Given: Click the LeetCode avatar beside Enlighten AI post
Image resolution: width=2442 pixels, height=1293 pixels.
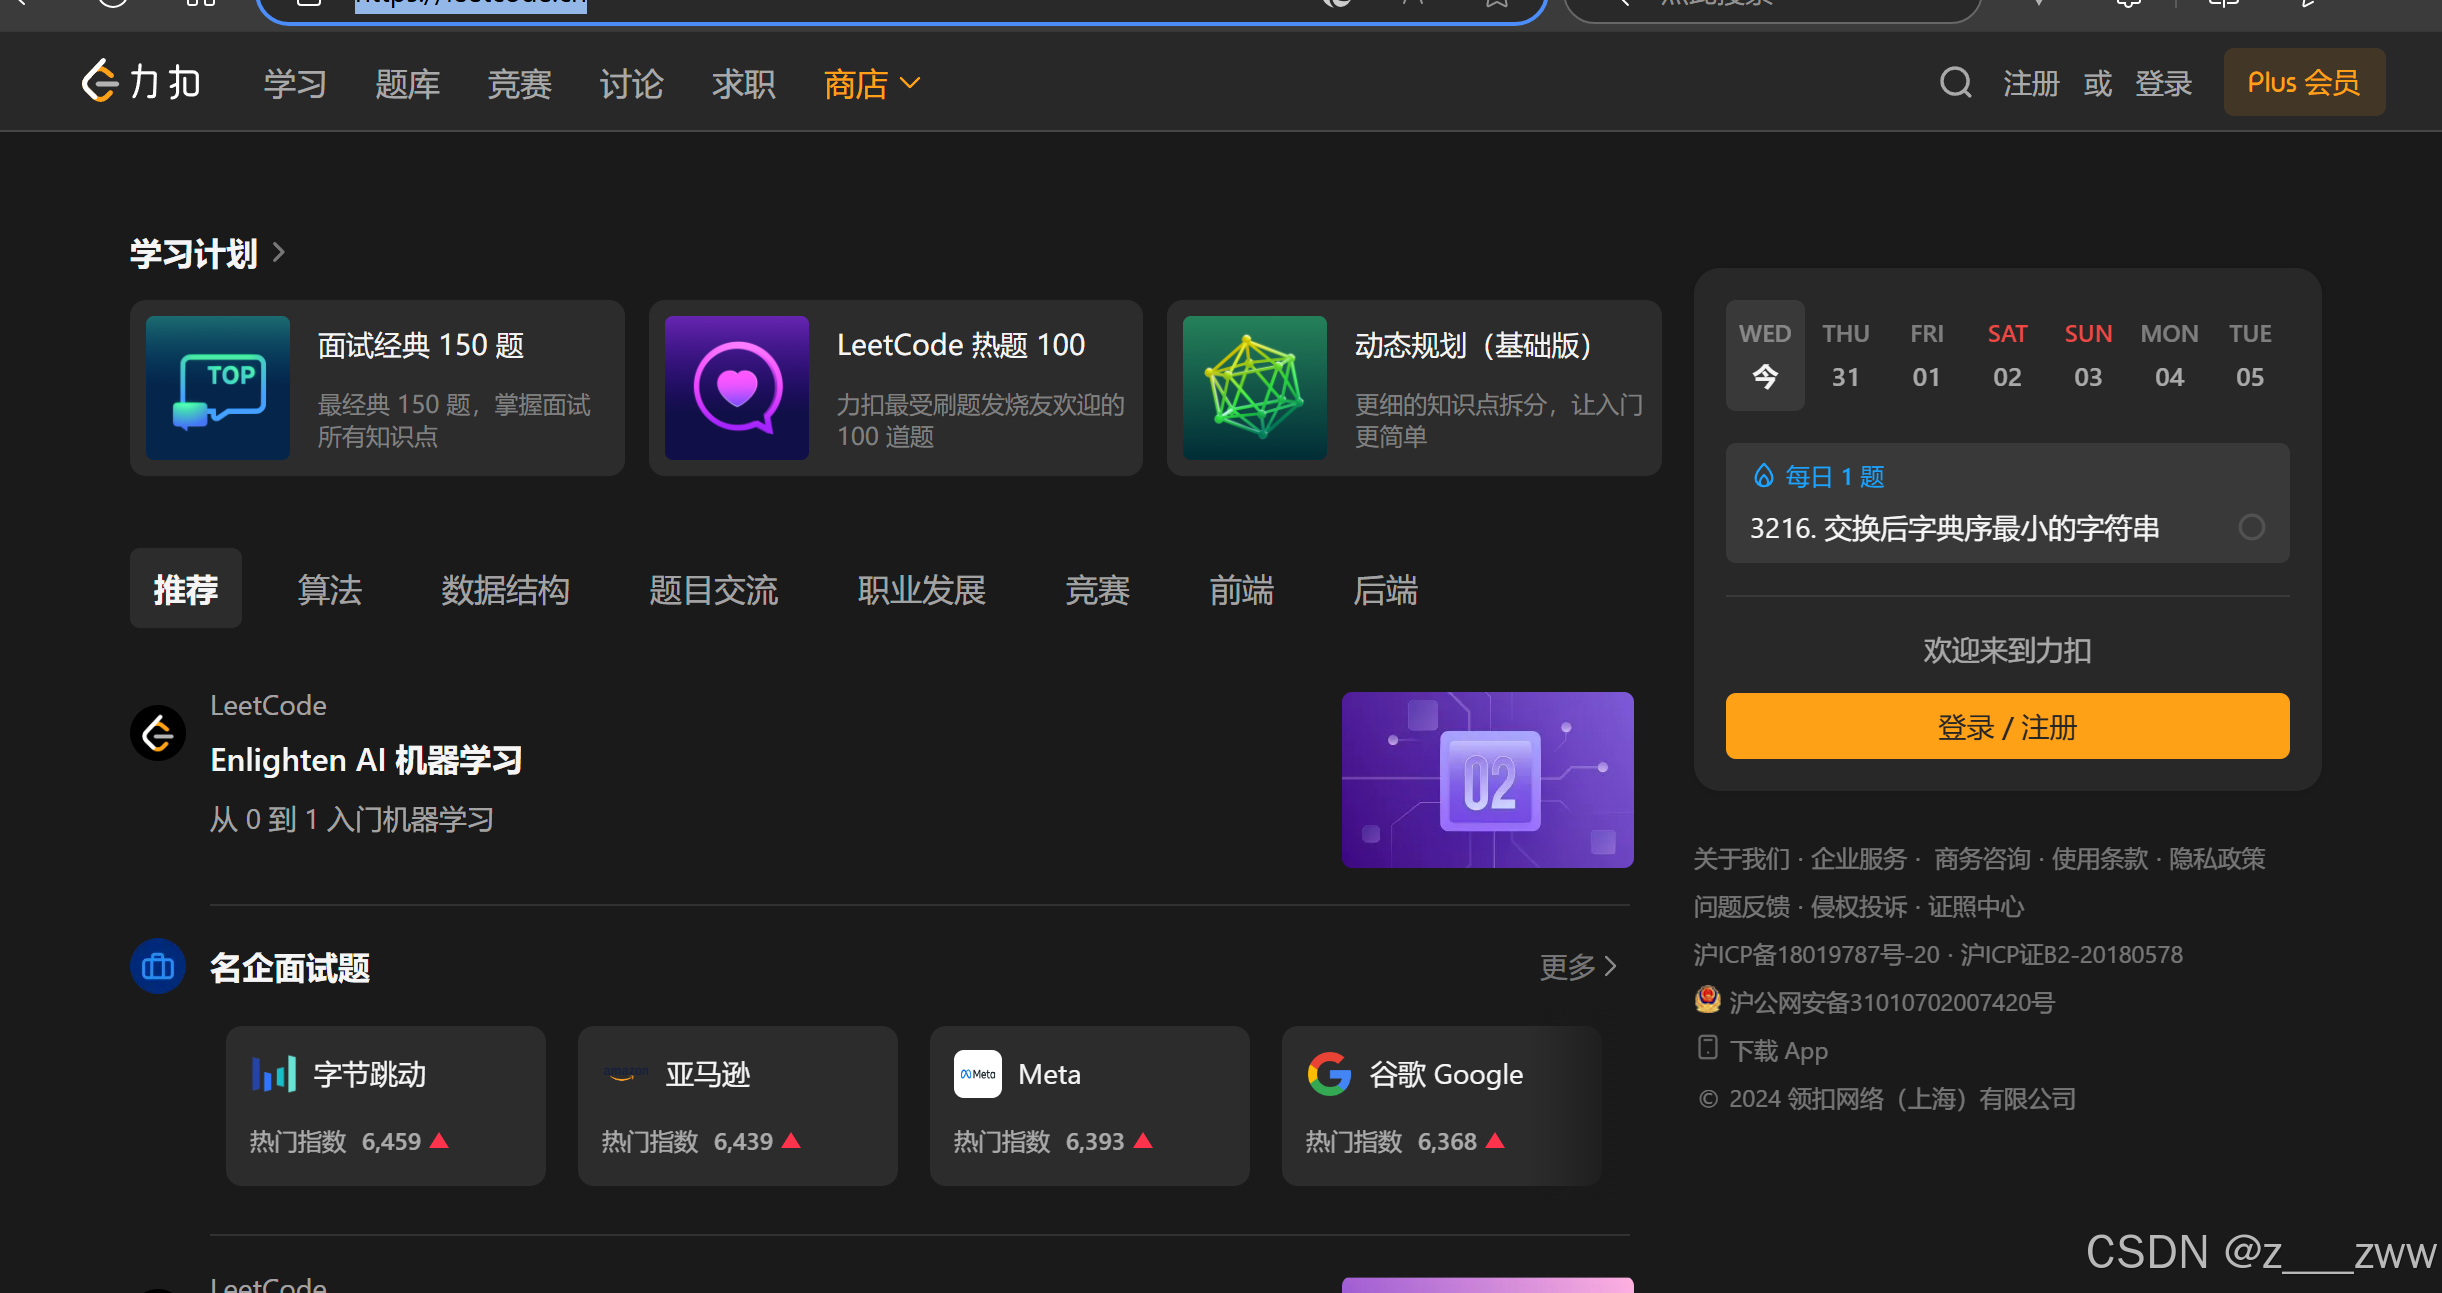Looking at the screenshot, I should pyautogui.click(x=158, y=733).
